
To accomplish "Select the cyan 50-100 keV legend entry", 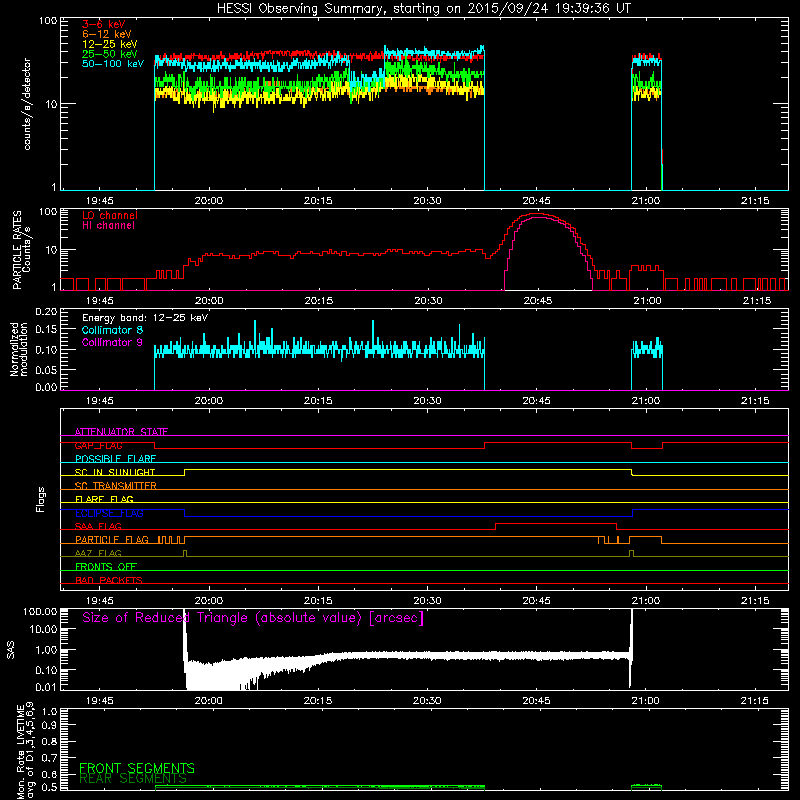I will tap(112, 64).
